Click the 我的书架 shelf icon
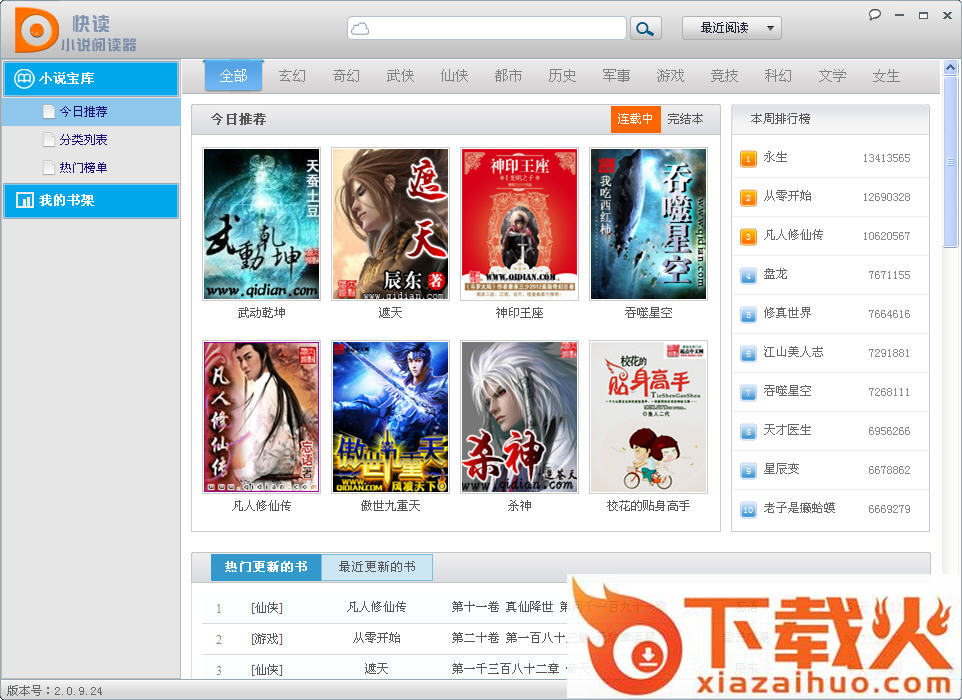 click(x=25, y=200)
